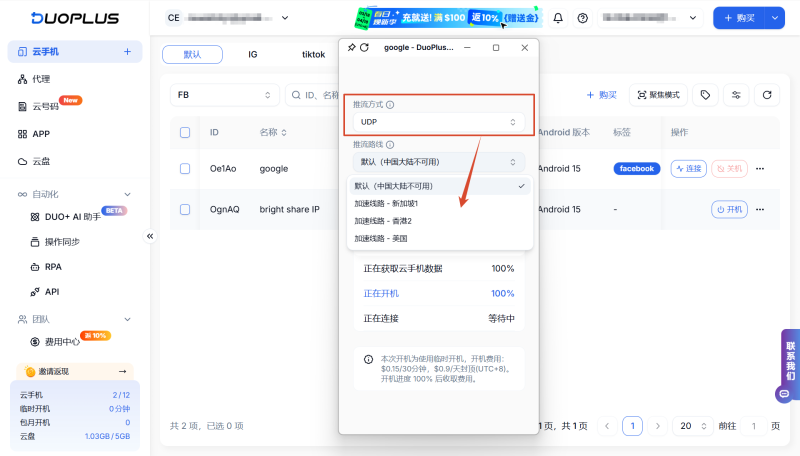Toggle the select-all header checkbox
Viewport: 800px width, 456px height.
pyautogui.click(x=185, y=132)
